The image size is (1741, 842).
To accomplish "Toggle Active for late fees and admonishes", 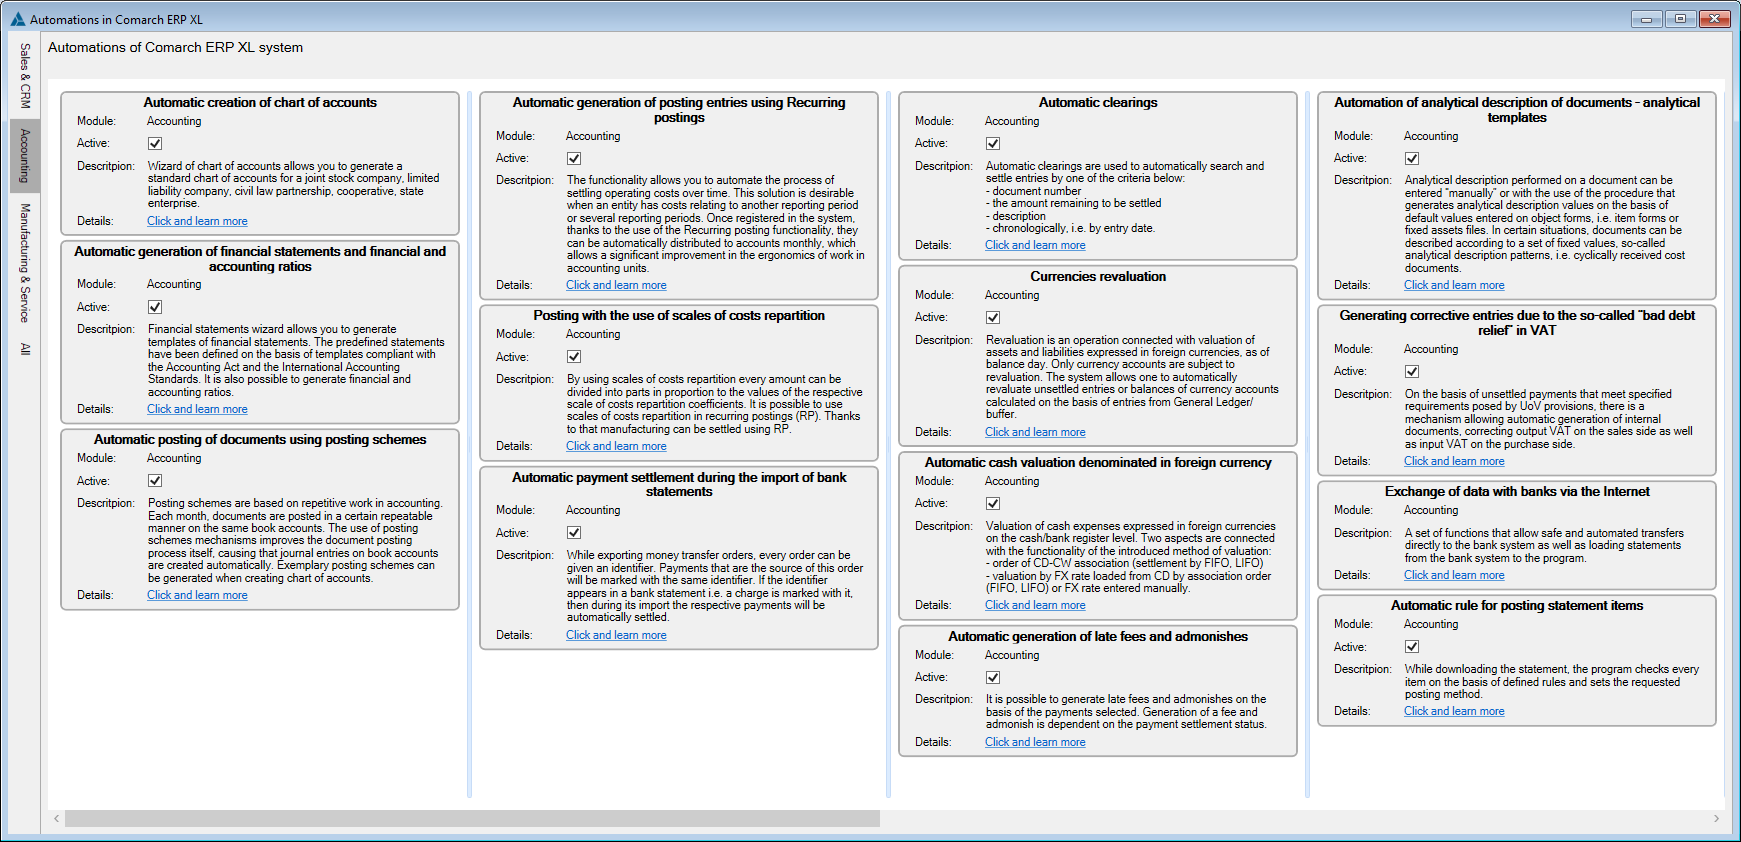I will pyautogui.click(x=993, y=677).
